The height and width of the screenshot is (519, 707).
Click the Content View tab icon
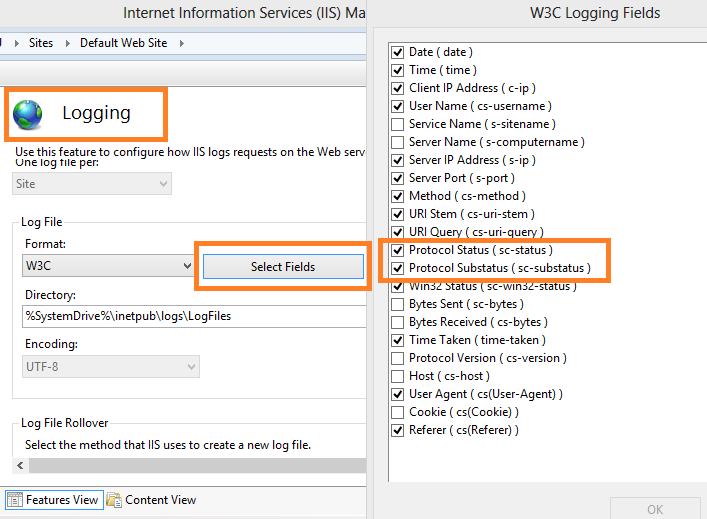(x=114, y=500)
